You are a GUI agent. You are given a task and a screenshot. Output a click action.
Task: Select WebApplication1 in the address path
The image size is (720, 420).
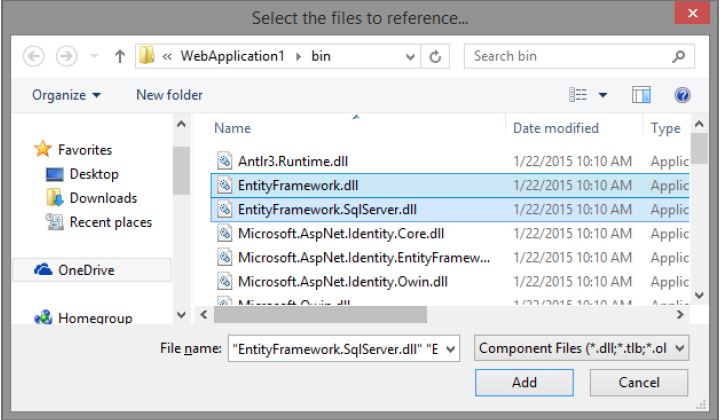[232, 56]
